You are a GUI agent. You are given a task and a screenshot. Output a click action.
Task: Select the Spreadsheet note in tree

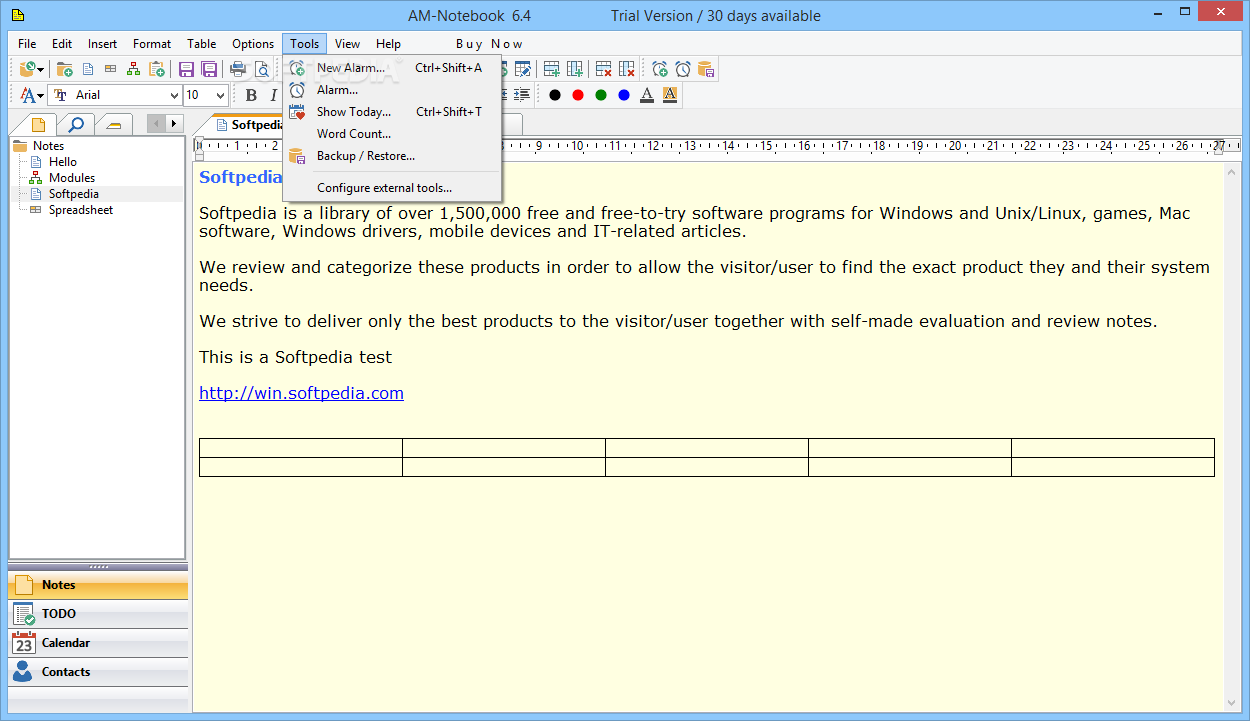click(x=81, y=210)
